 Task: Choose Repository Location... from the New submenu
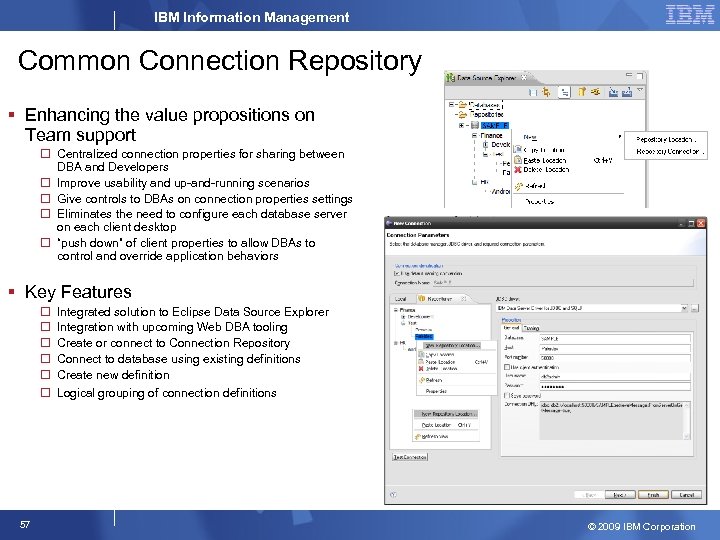[x=666, y=139]
